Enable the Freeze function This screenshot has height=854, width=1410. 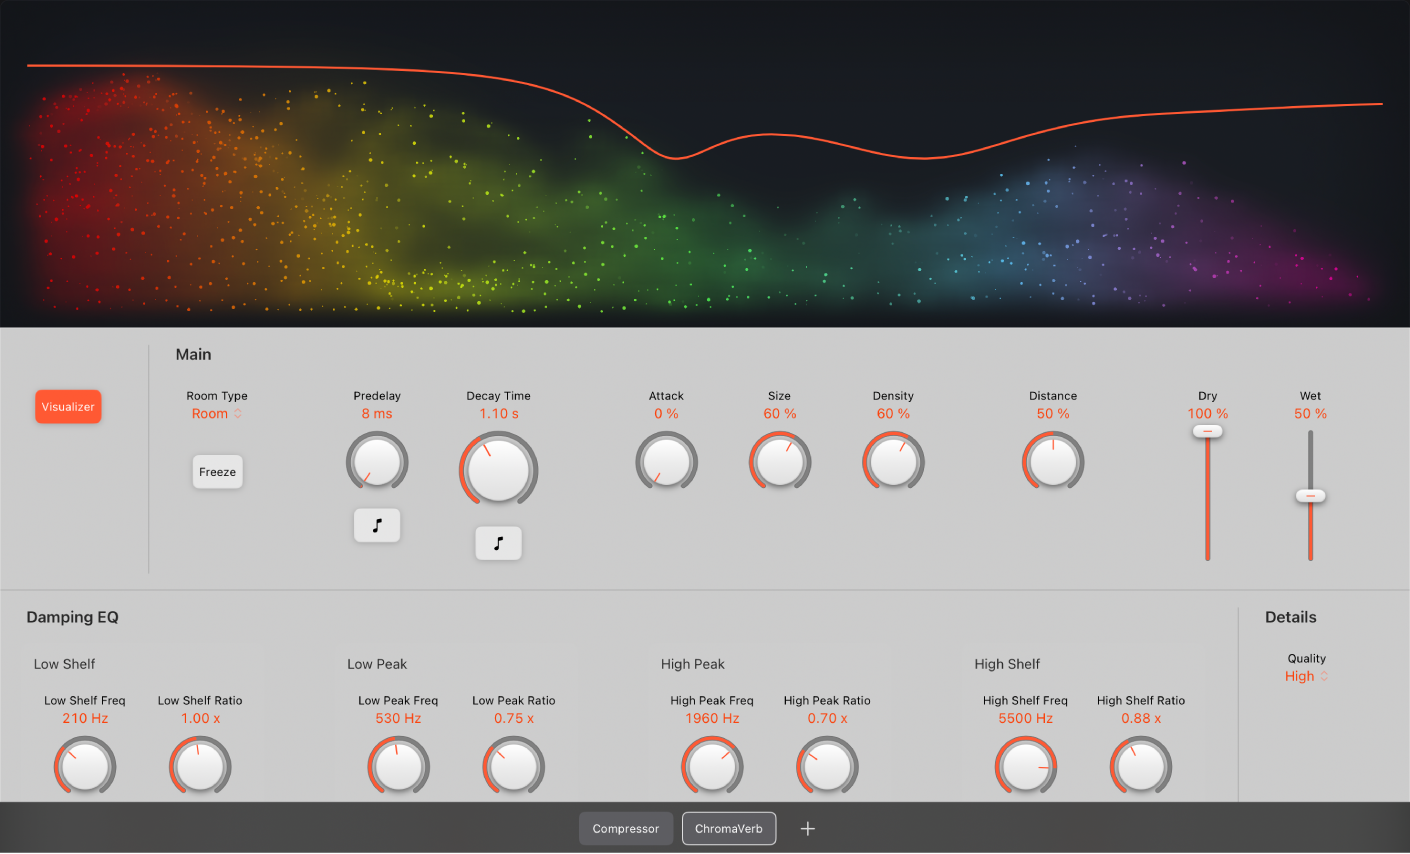pos(217,471)
